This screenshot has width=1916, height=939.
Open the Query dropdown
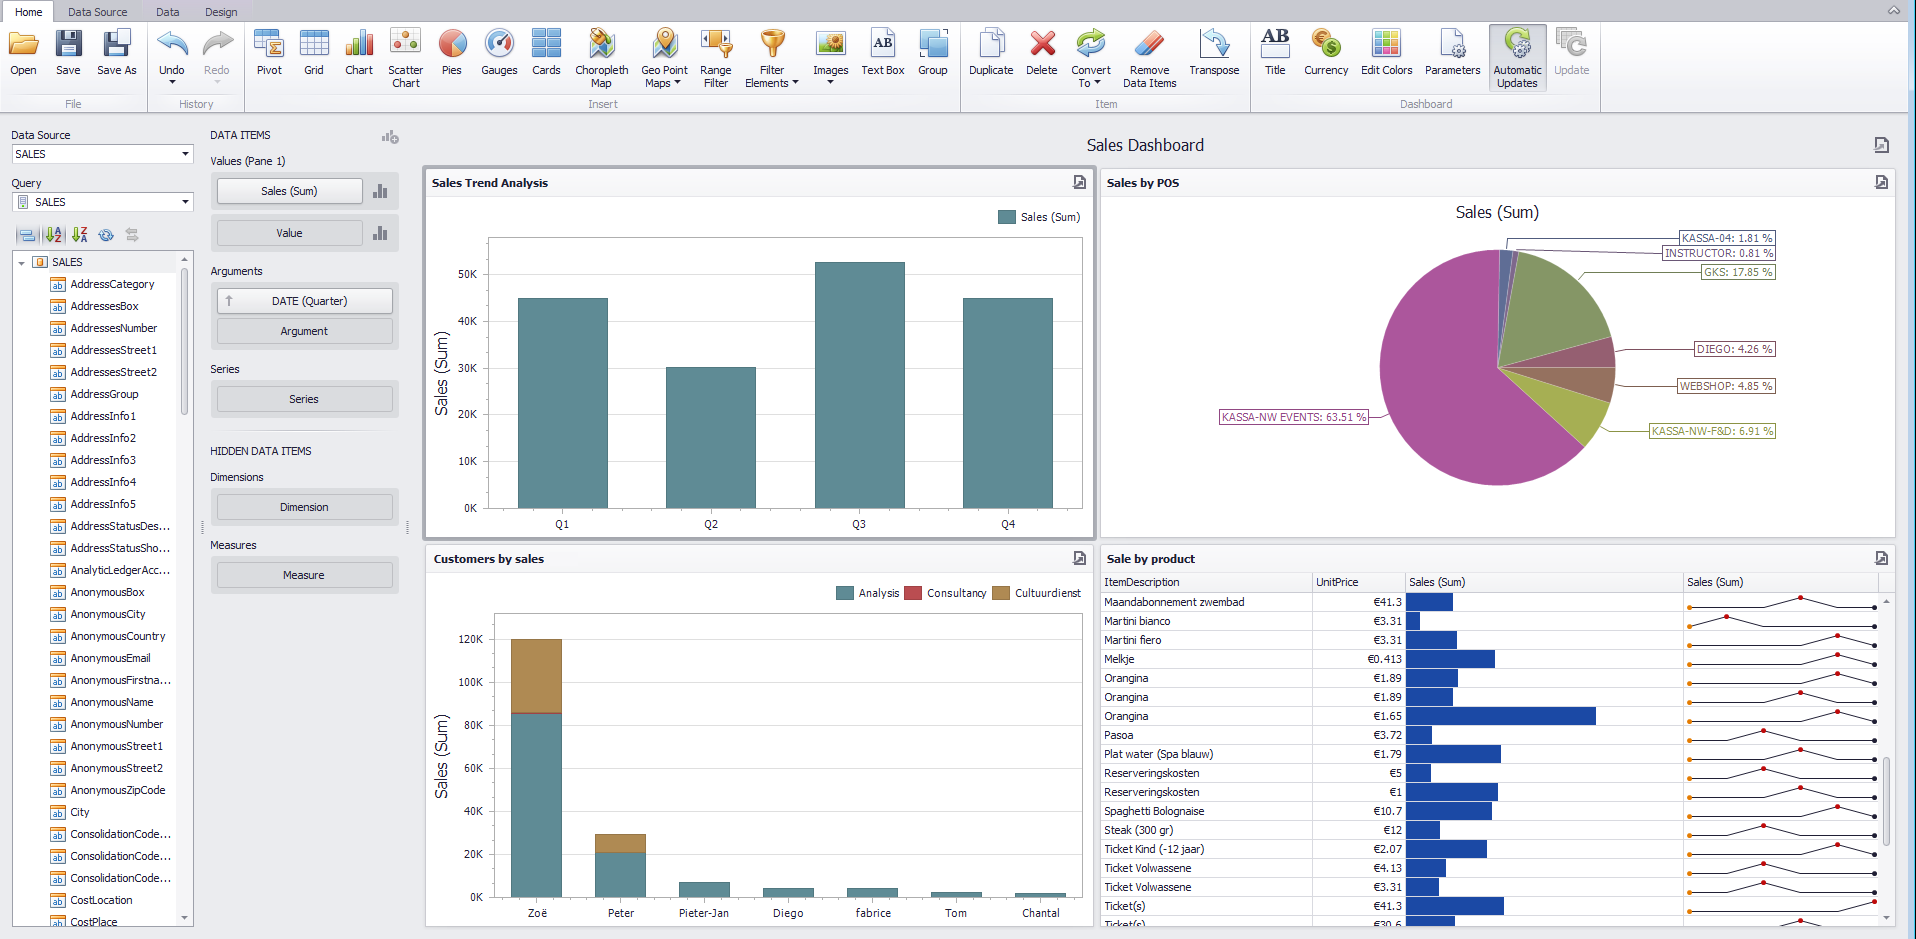point(185,202)
